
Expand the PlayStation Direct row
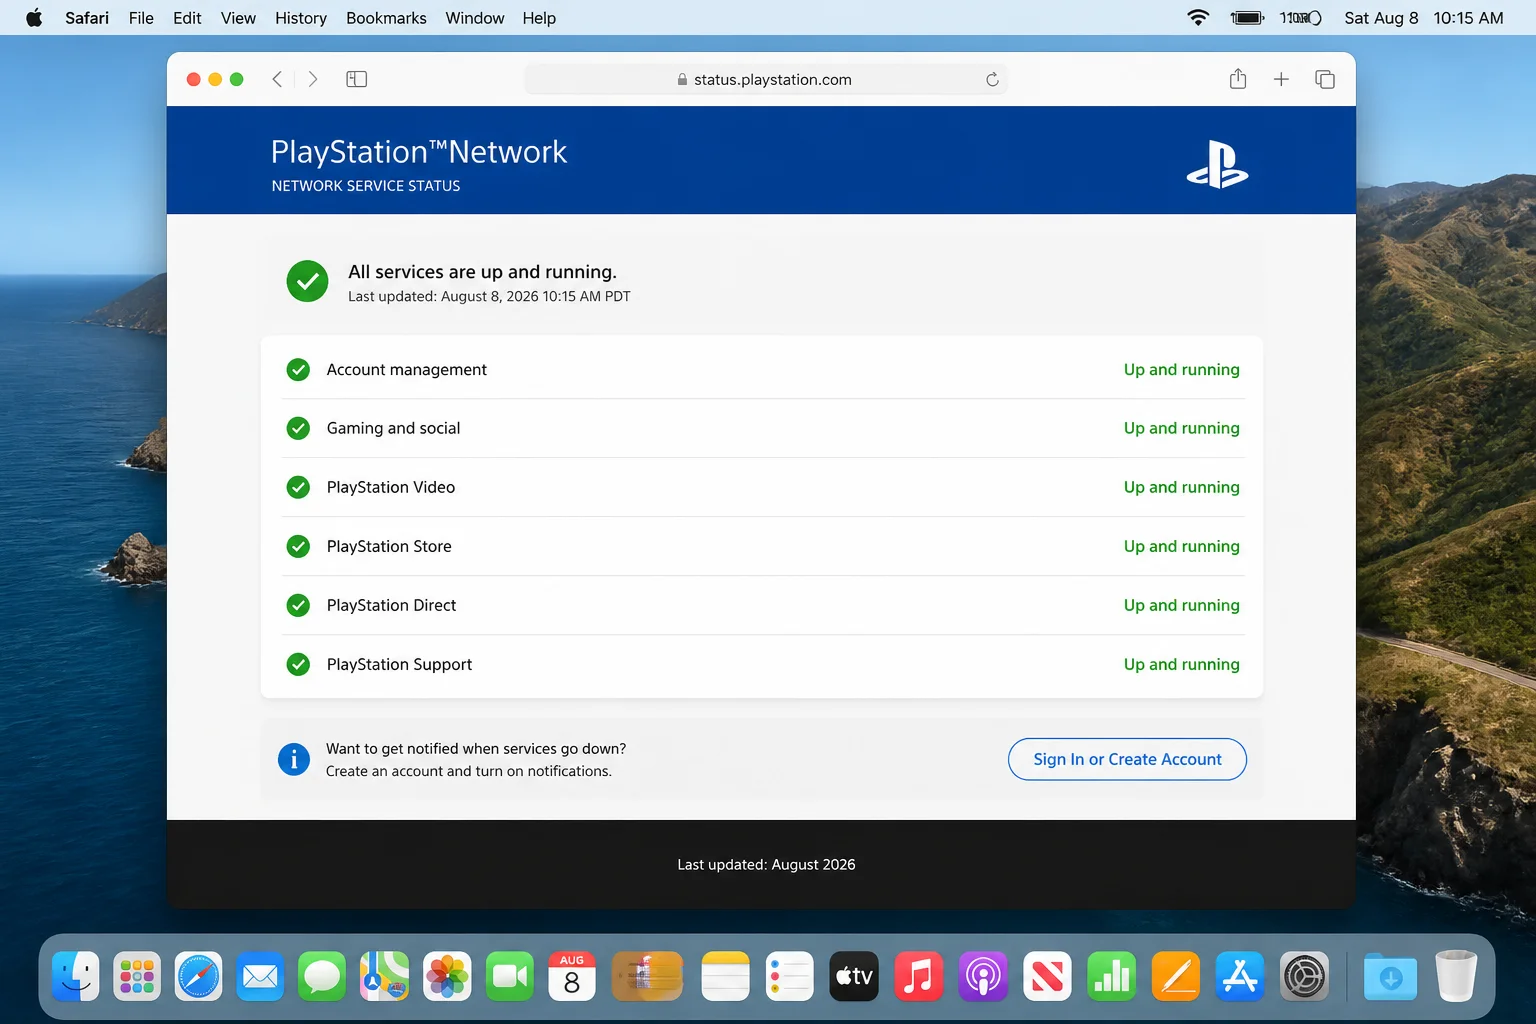(762, 605)
